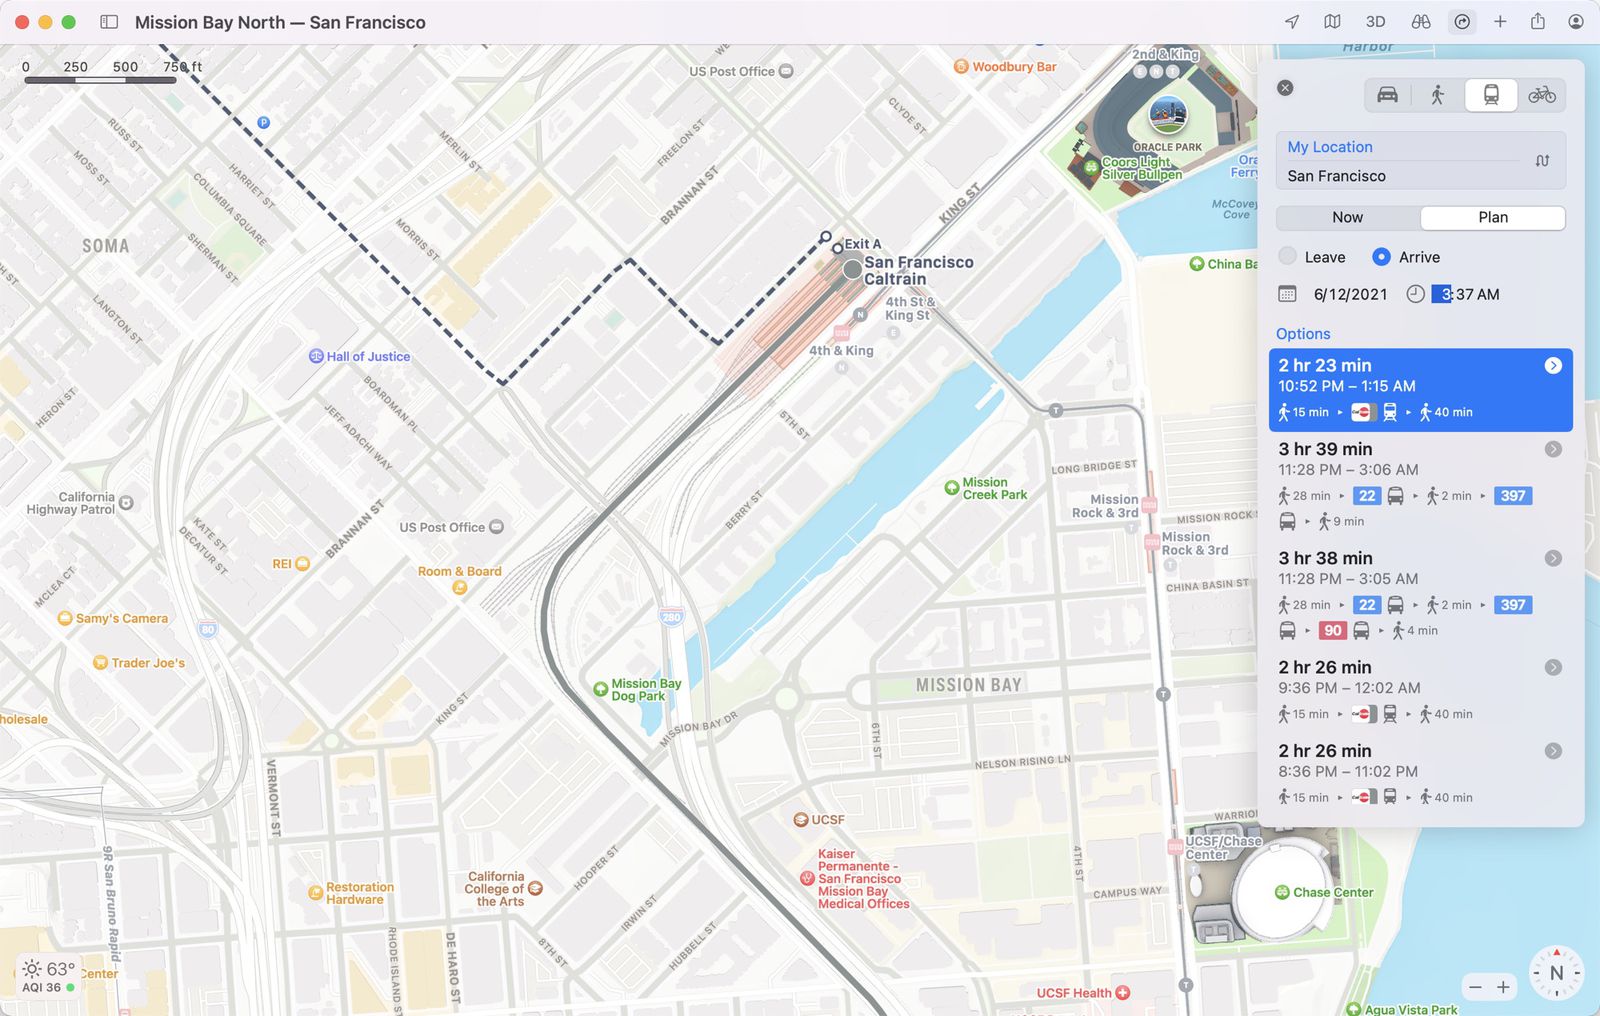Expand details for the 3 hr 39 min route
Image resolution: width=1600 pixels, height=1016 pixels.
(1553, 448)
